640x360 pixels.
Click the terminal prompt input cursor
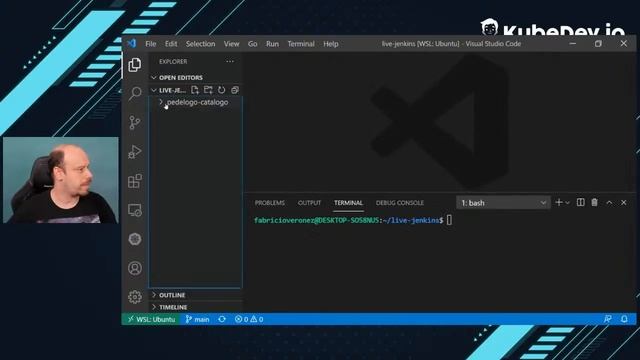[x=449, y=220]
